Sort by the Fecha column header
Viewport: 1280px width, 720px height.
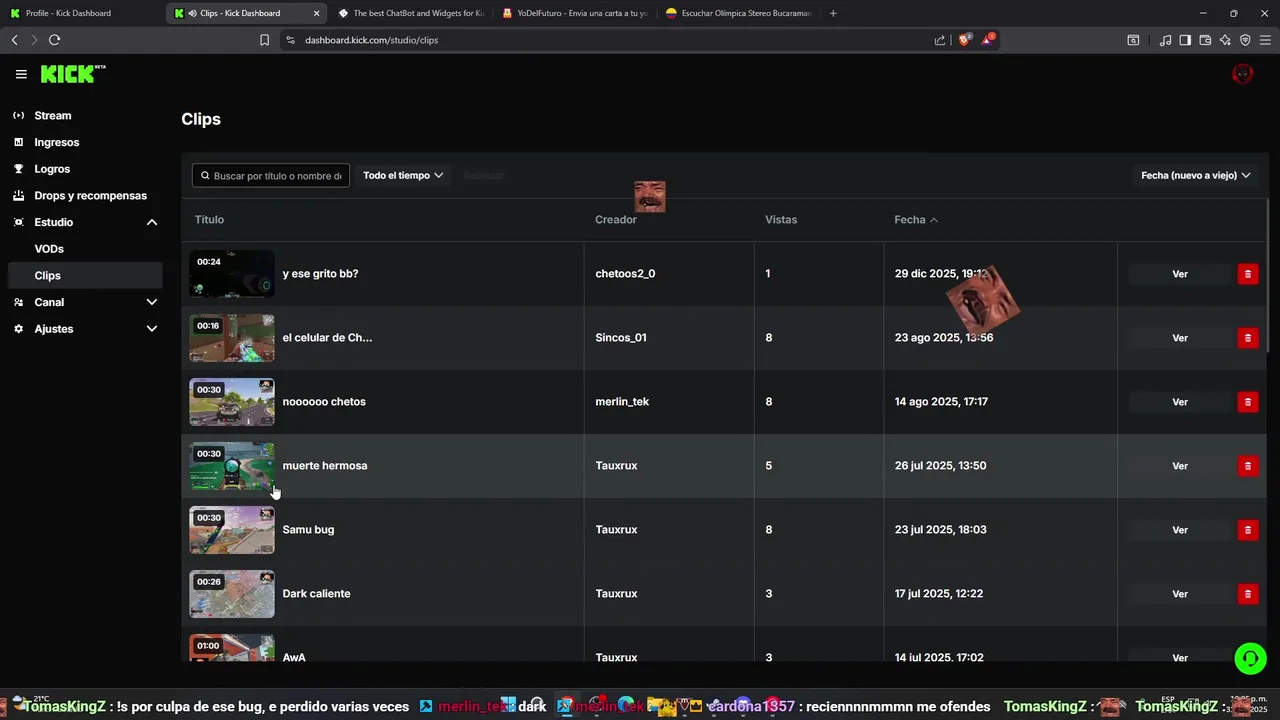pos(916,220)
